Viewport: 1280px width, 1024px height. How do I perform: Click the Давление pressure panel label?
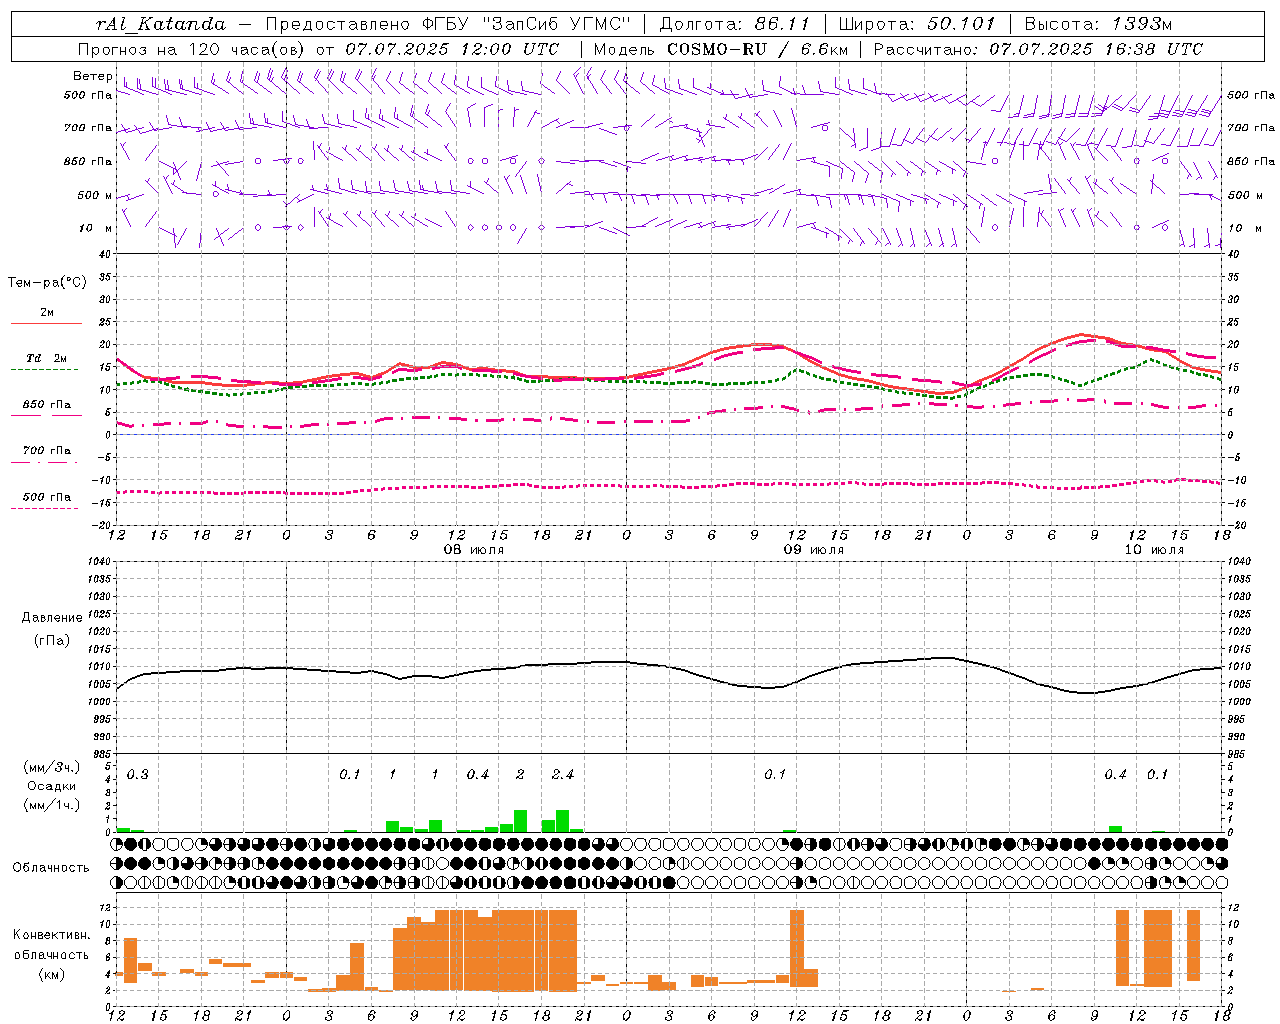pos(51,618)
